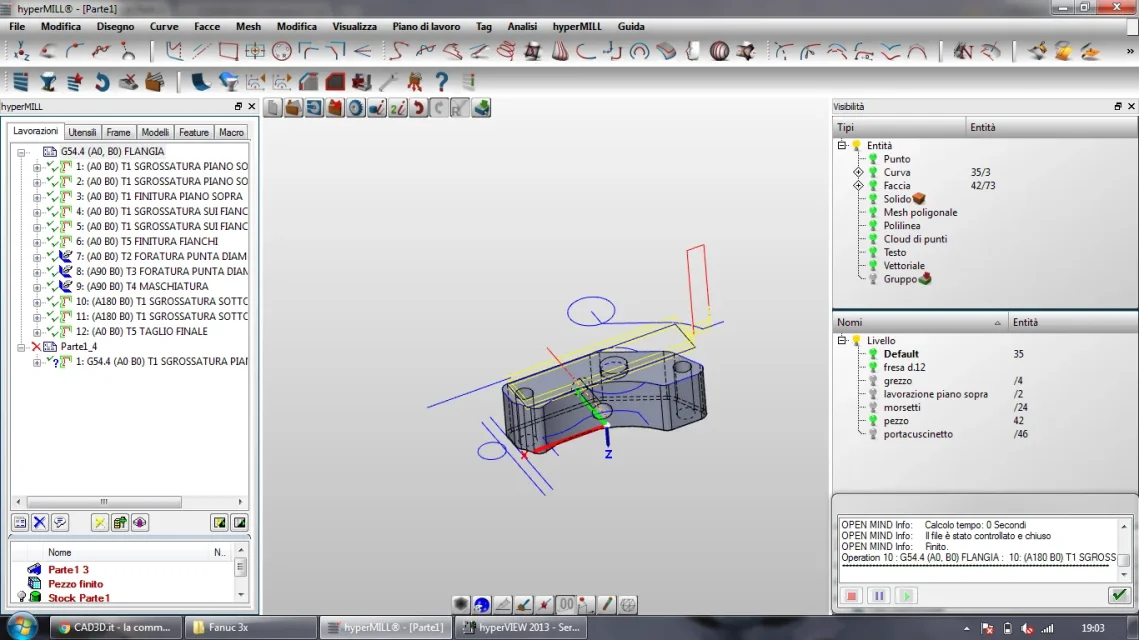This screenshot has width=1139, height=640.
Task: Click the red undo arrow above viewport
Action: point(418,108)
